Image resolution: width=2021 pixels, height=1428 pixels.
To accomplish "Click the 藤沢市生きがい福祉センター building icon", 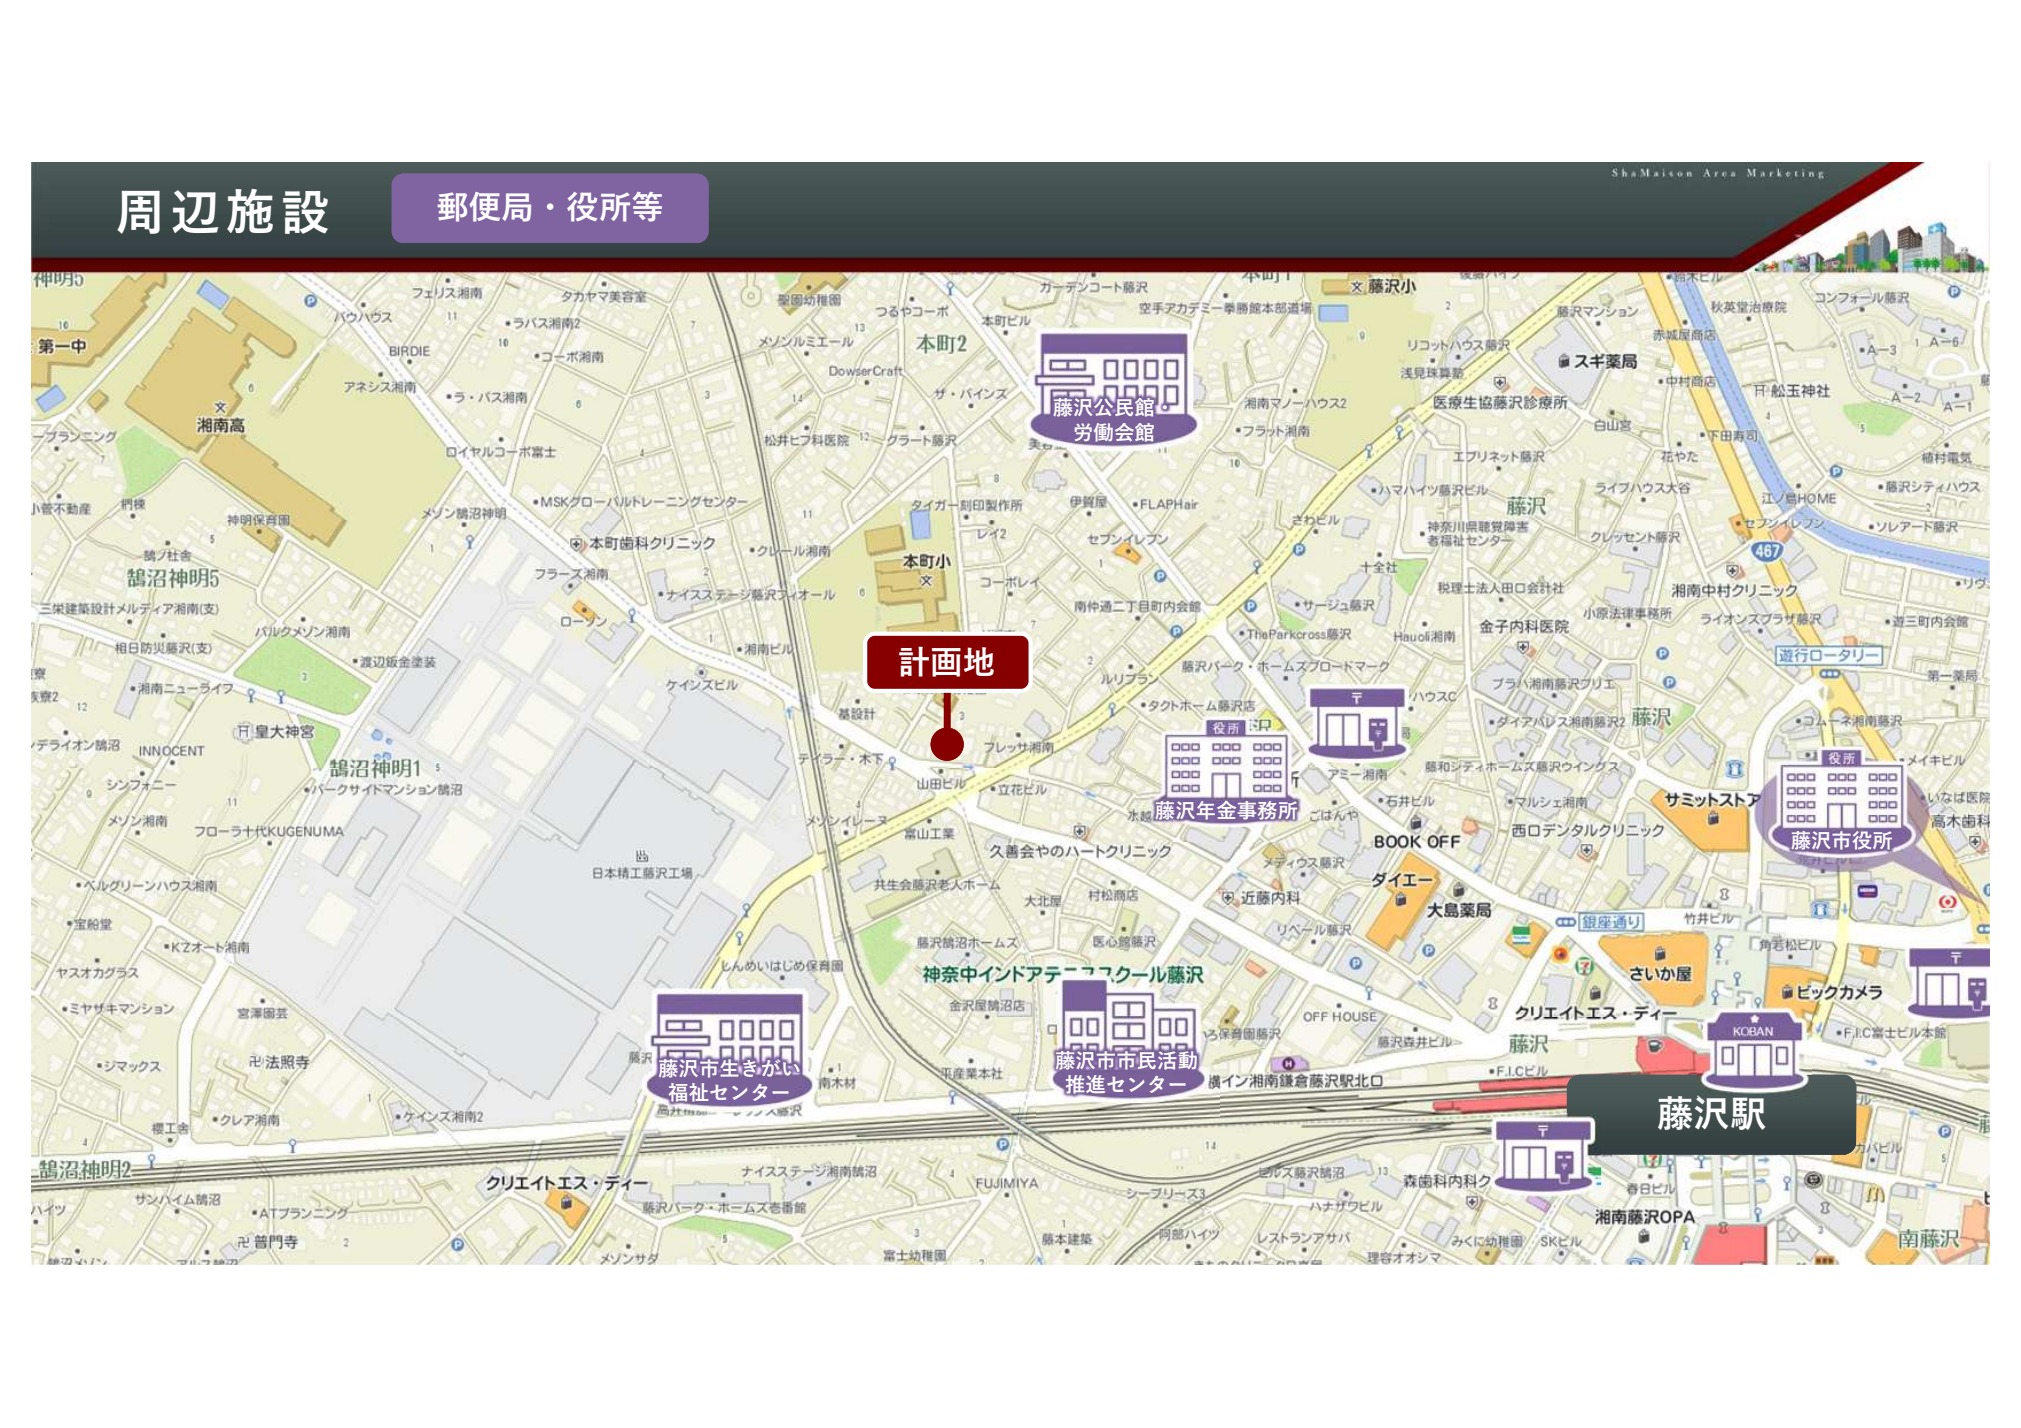I will (728, 1048).
